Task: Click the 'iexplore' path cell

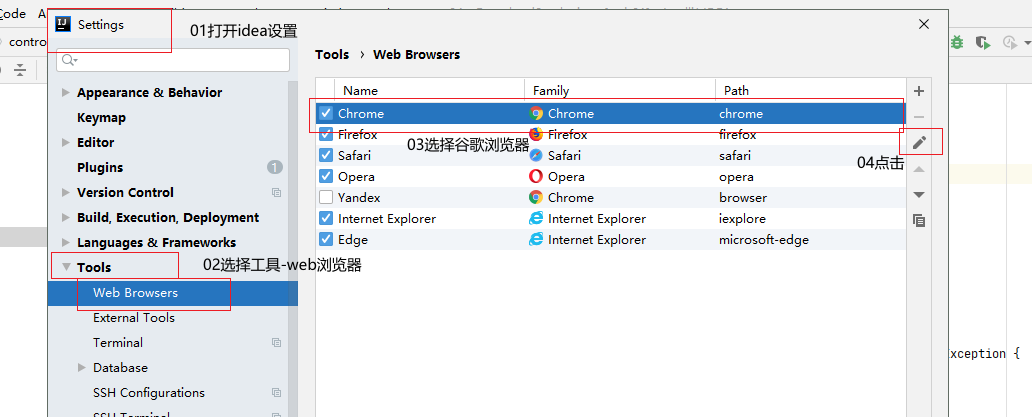Action: 742,218
